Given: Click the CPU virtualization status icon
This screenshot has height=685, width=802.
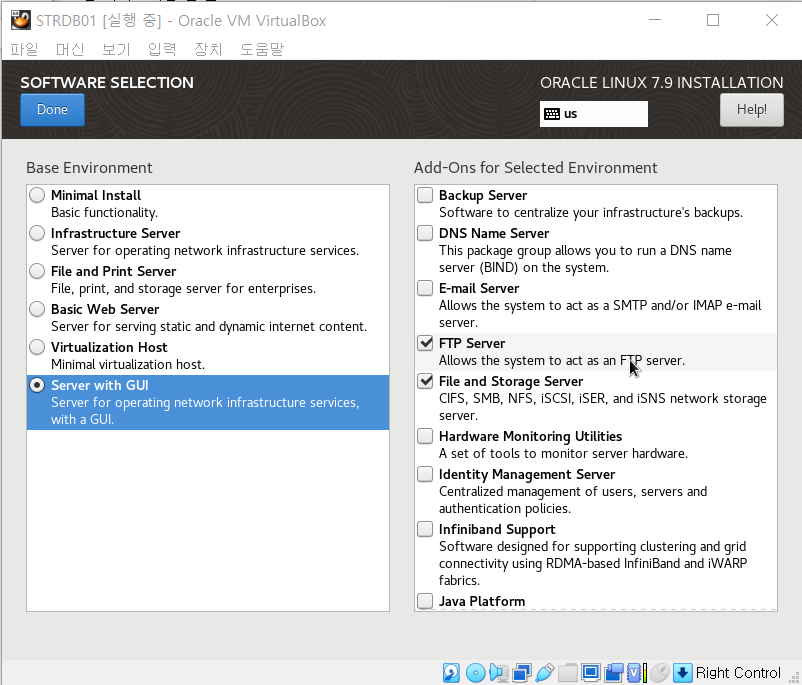Looking at the screenshot, I should click(x=636, y=673).
